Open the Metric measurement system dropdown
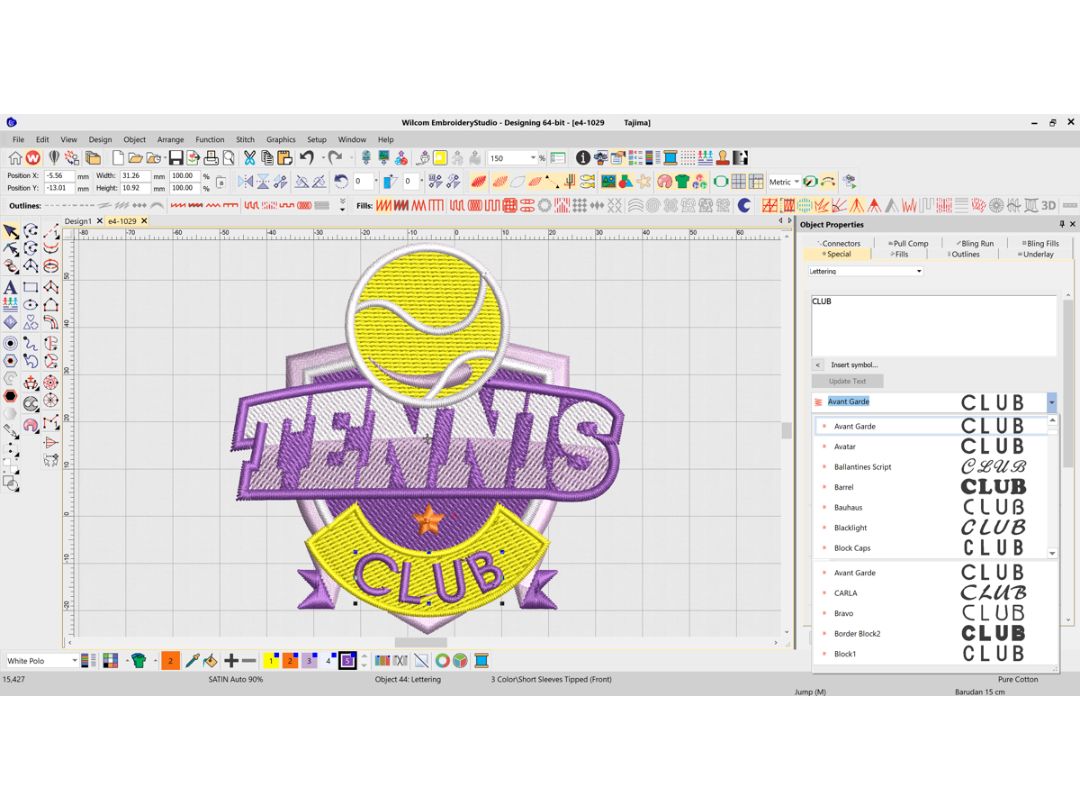This screenshot has height=810, width=1080. click(797, 183)
